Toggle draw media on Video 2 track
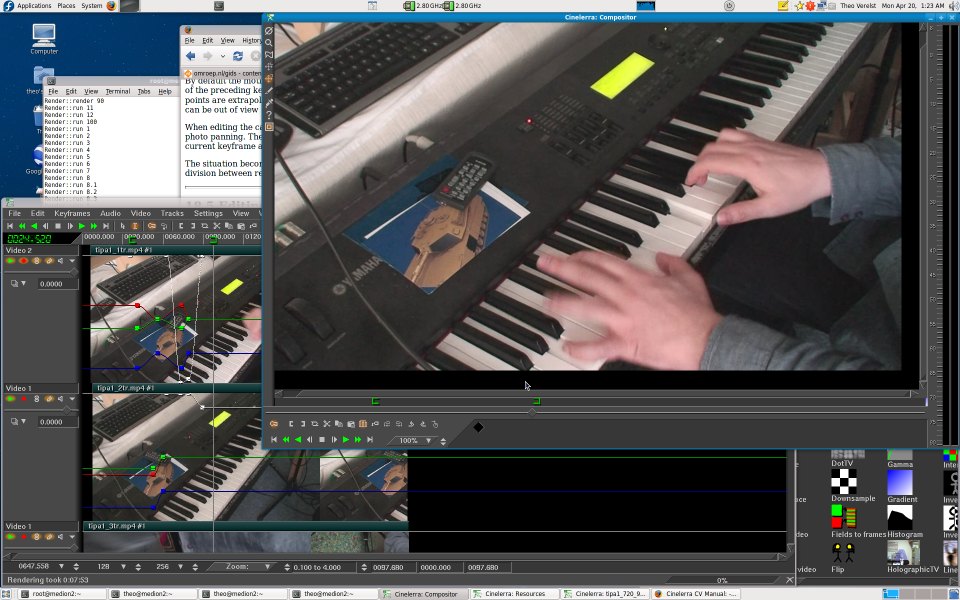960x600 pixels. click(x=49, y=261)
